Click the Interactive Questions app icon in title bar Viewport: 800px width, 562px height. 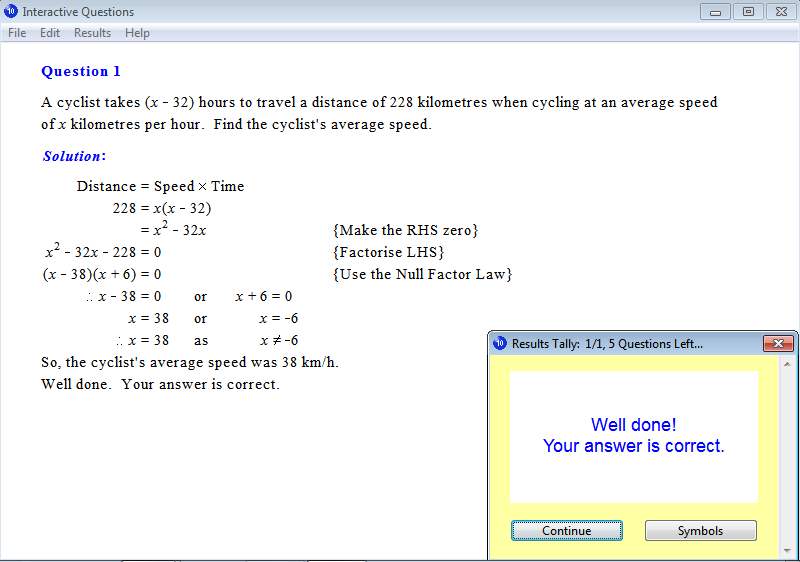(x=11, y=12)
